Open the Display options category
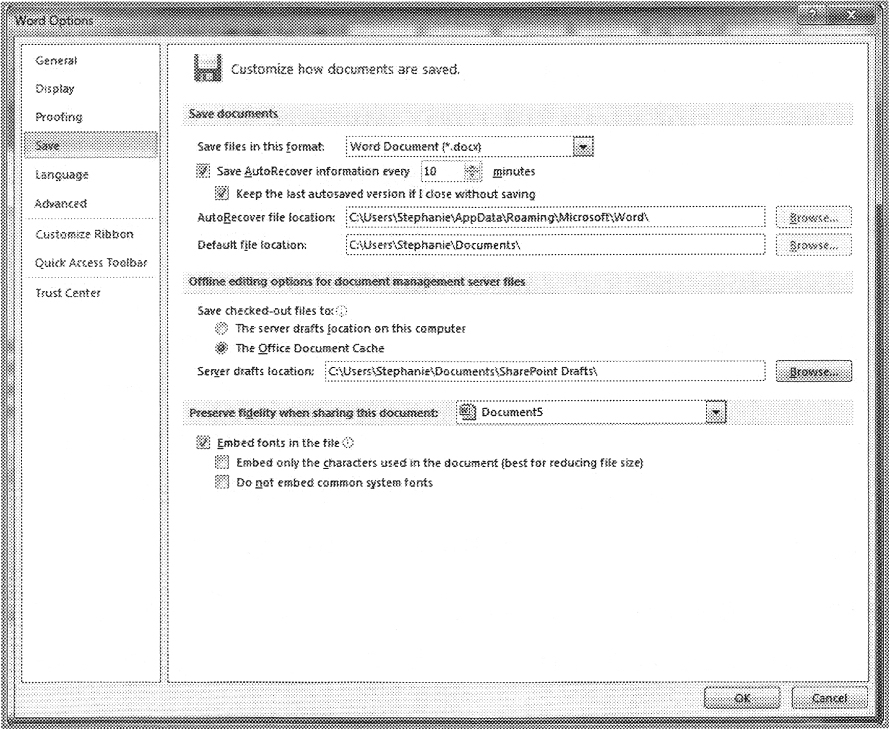Viewport: 889px width, 729px height. coord(55,88)
